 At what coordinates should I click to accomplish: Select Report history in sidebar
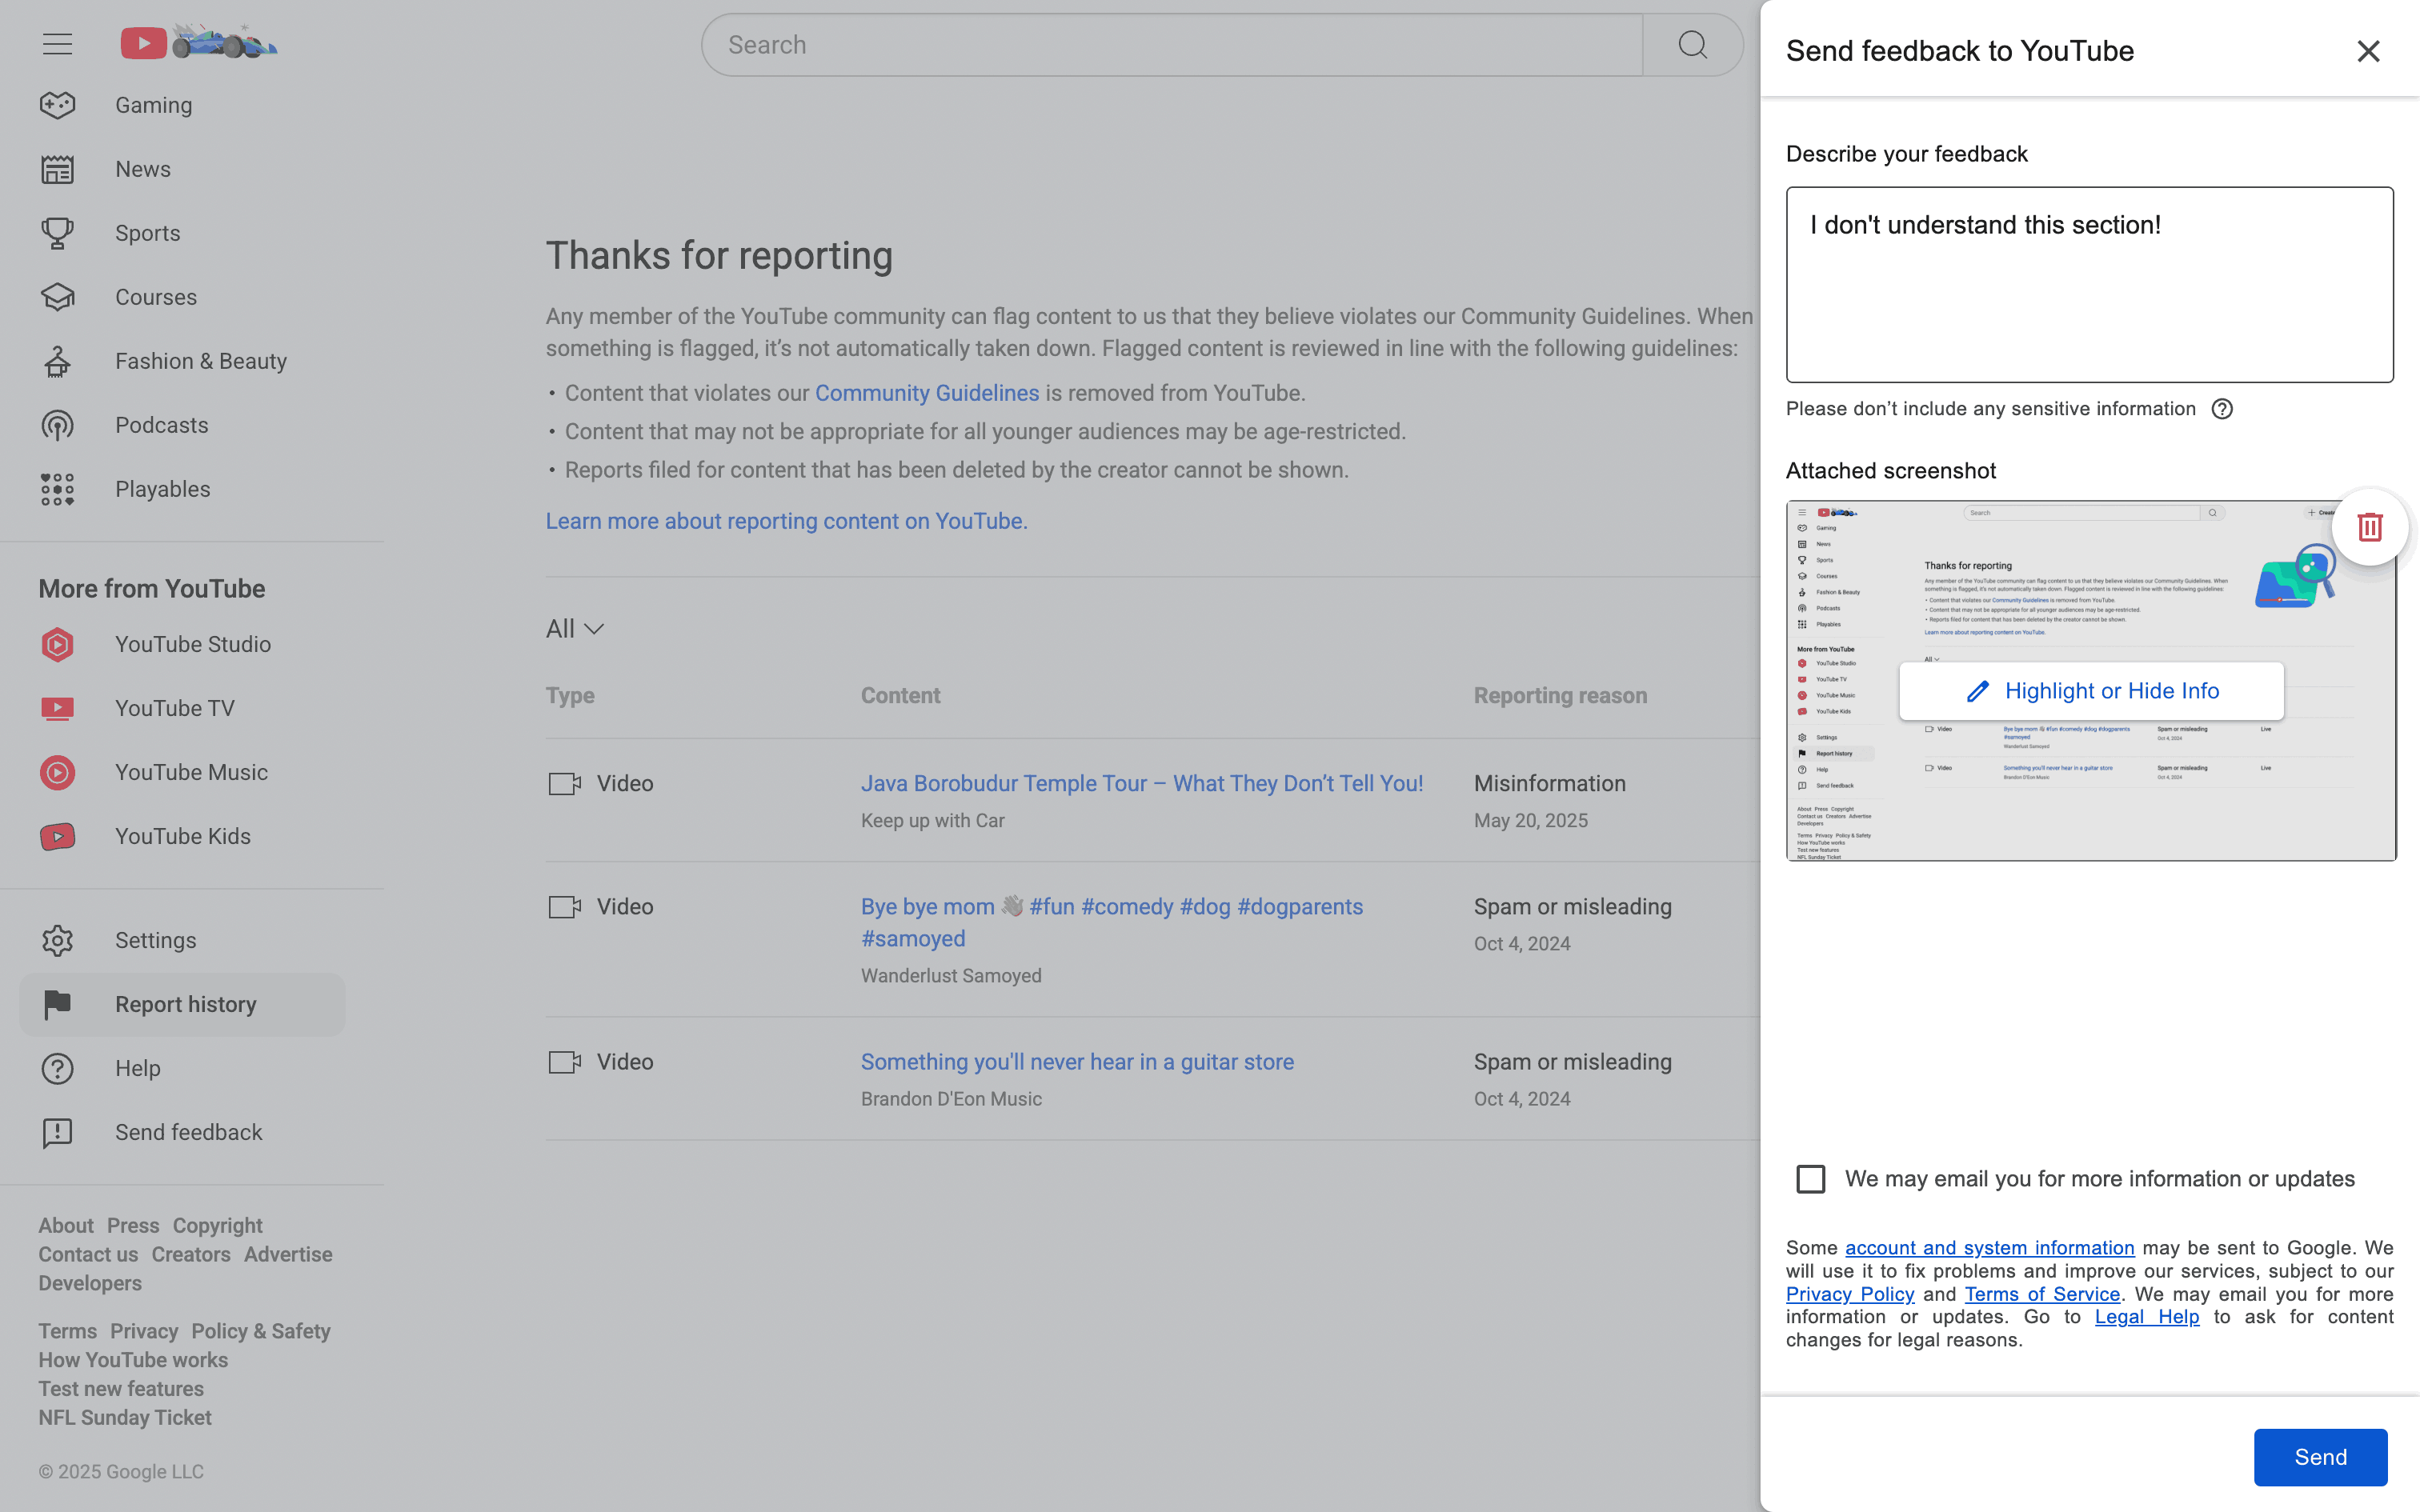(x=185, y=1004)
